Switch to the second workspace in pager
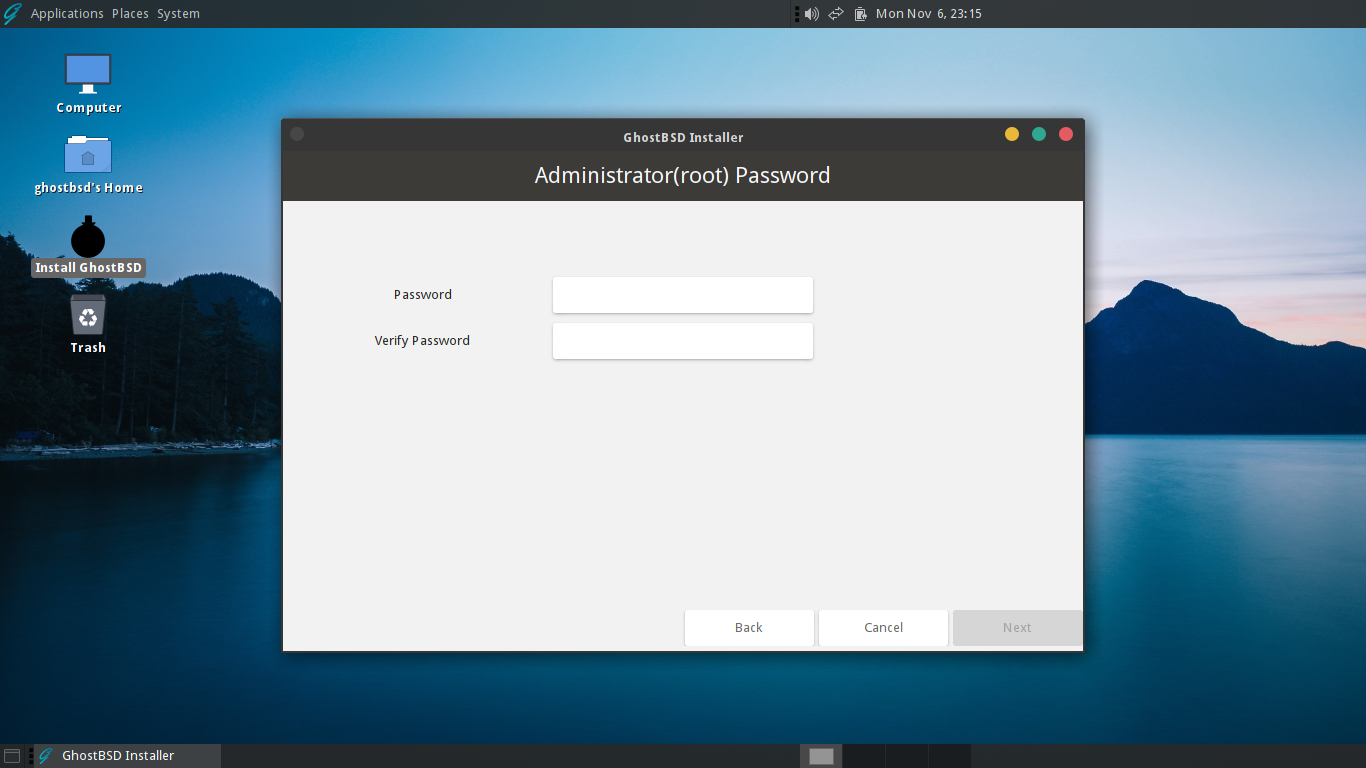Screen dimensions: 1366x768 coord(864,756)
